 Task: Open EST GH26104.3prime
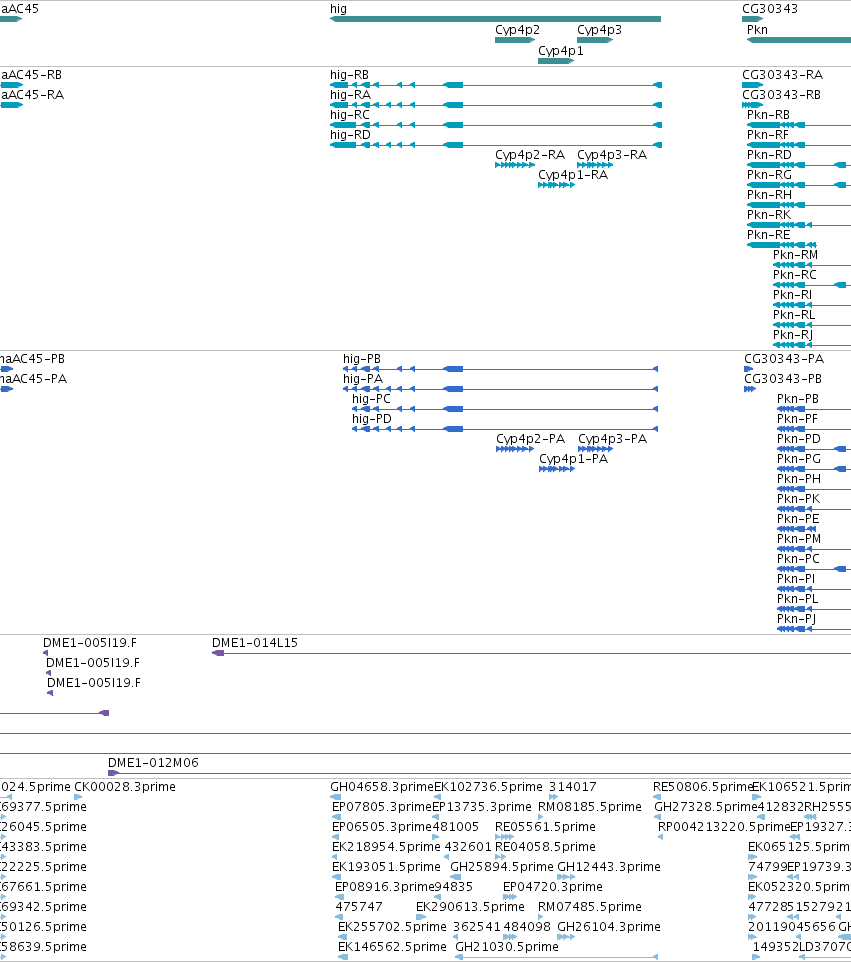pyautogui.click(x=609, y=927)
